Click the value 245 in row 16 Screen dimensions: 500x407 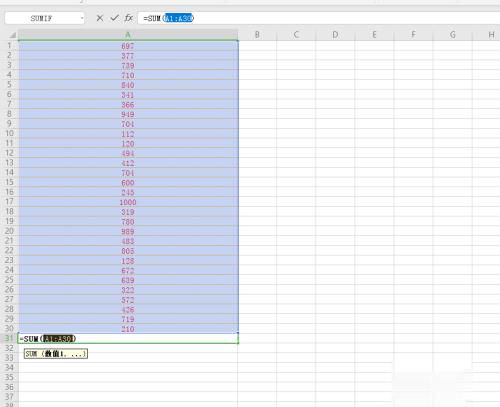128,192
